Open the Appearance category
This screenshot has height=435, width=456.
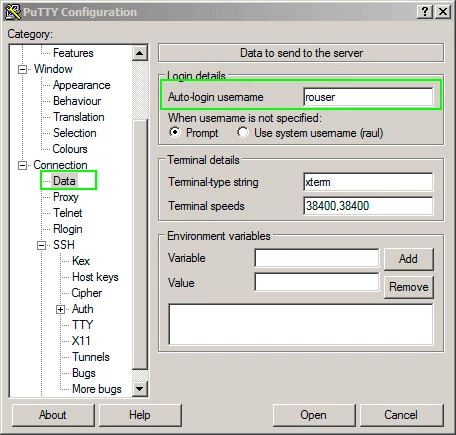coord(82,85)
